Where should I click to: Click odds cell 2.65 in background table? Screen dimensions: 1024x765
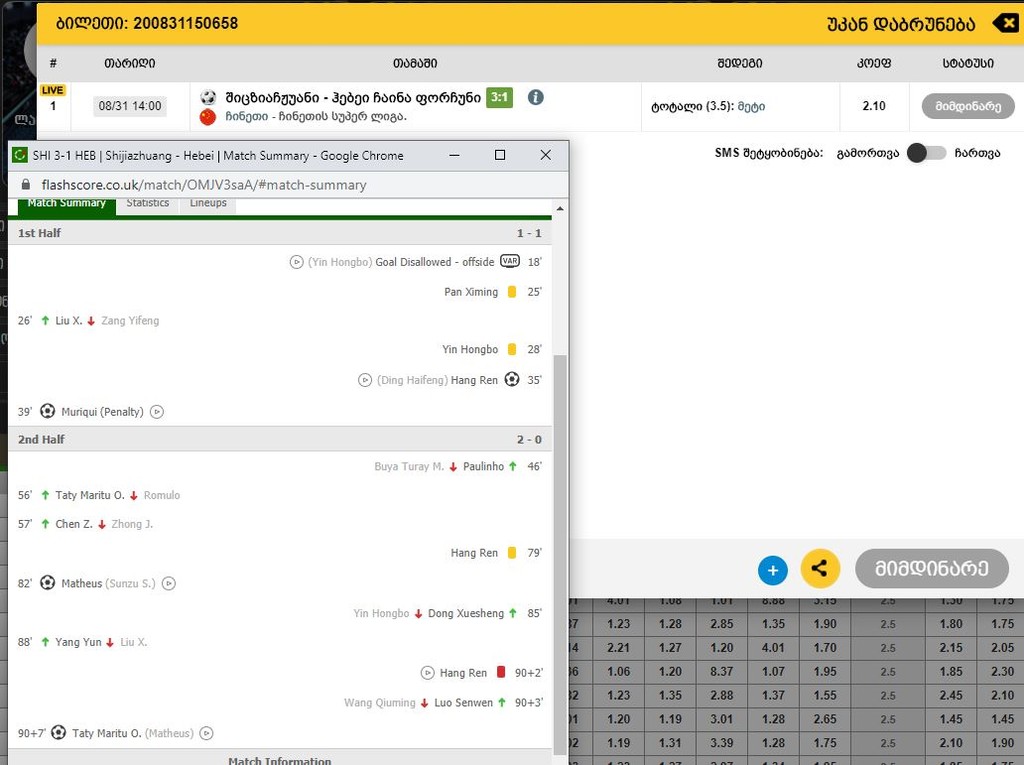(825, 719)
